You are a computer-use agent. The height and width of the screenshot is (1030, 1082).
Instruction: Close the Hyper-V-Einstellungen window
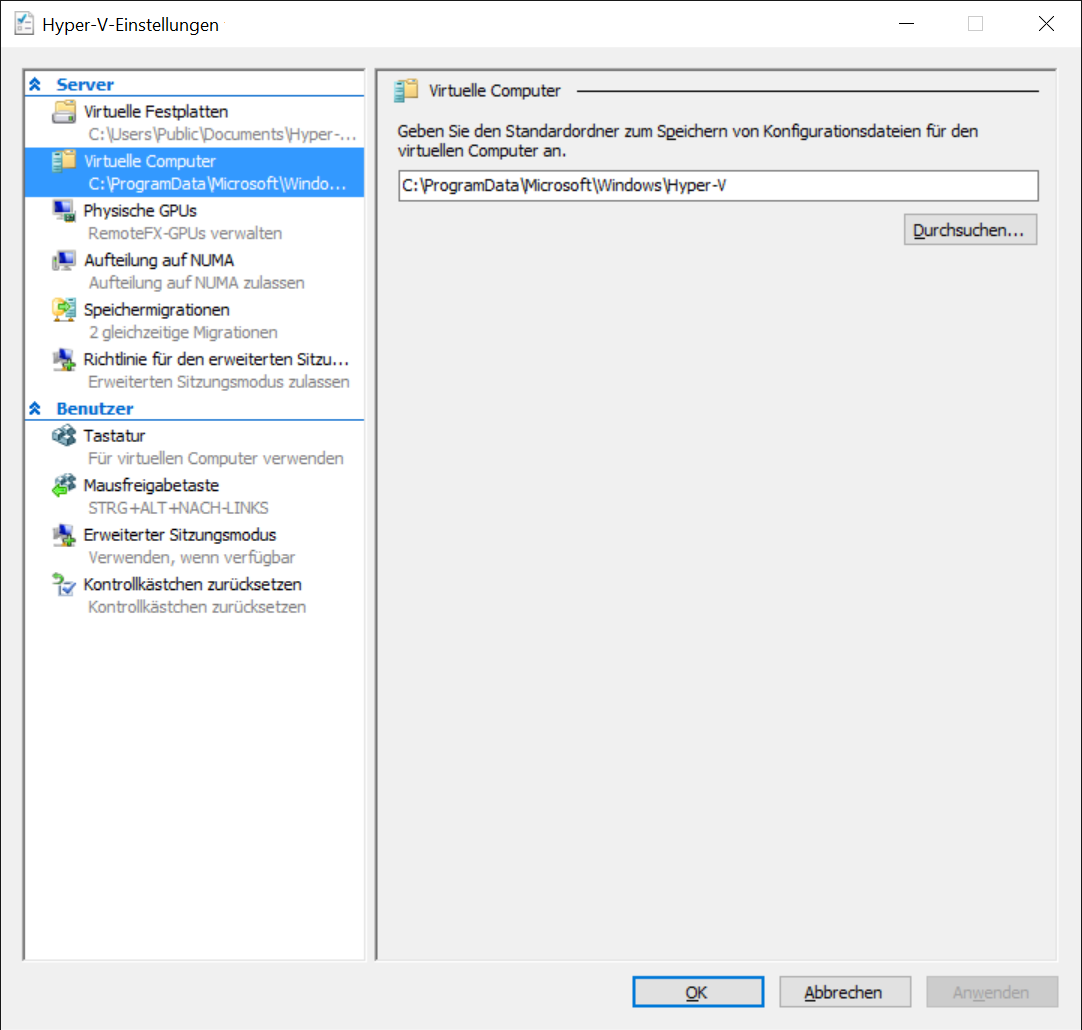click(1046, 23)
